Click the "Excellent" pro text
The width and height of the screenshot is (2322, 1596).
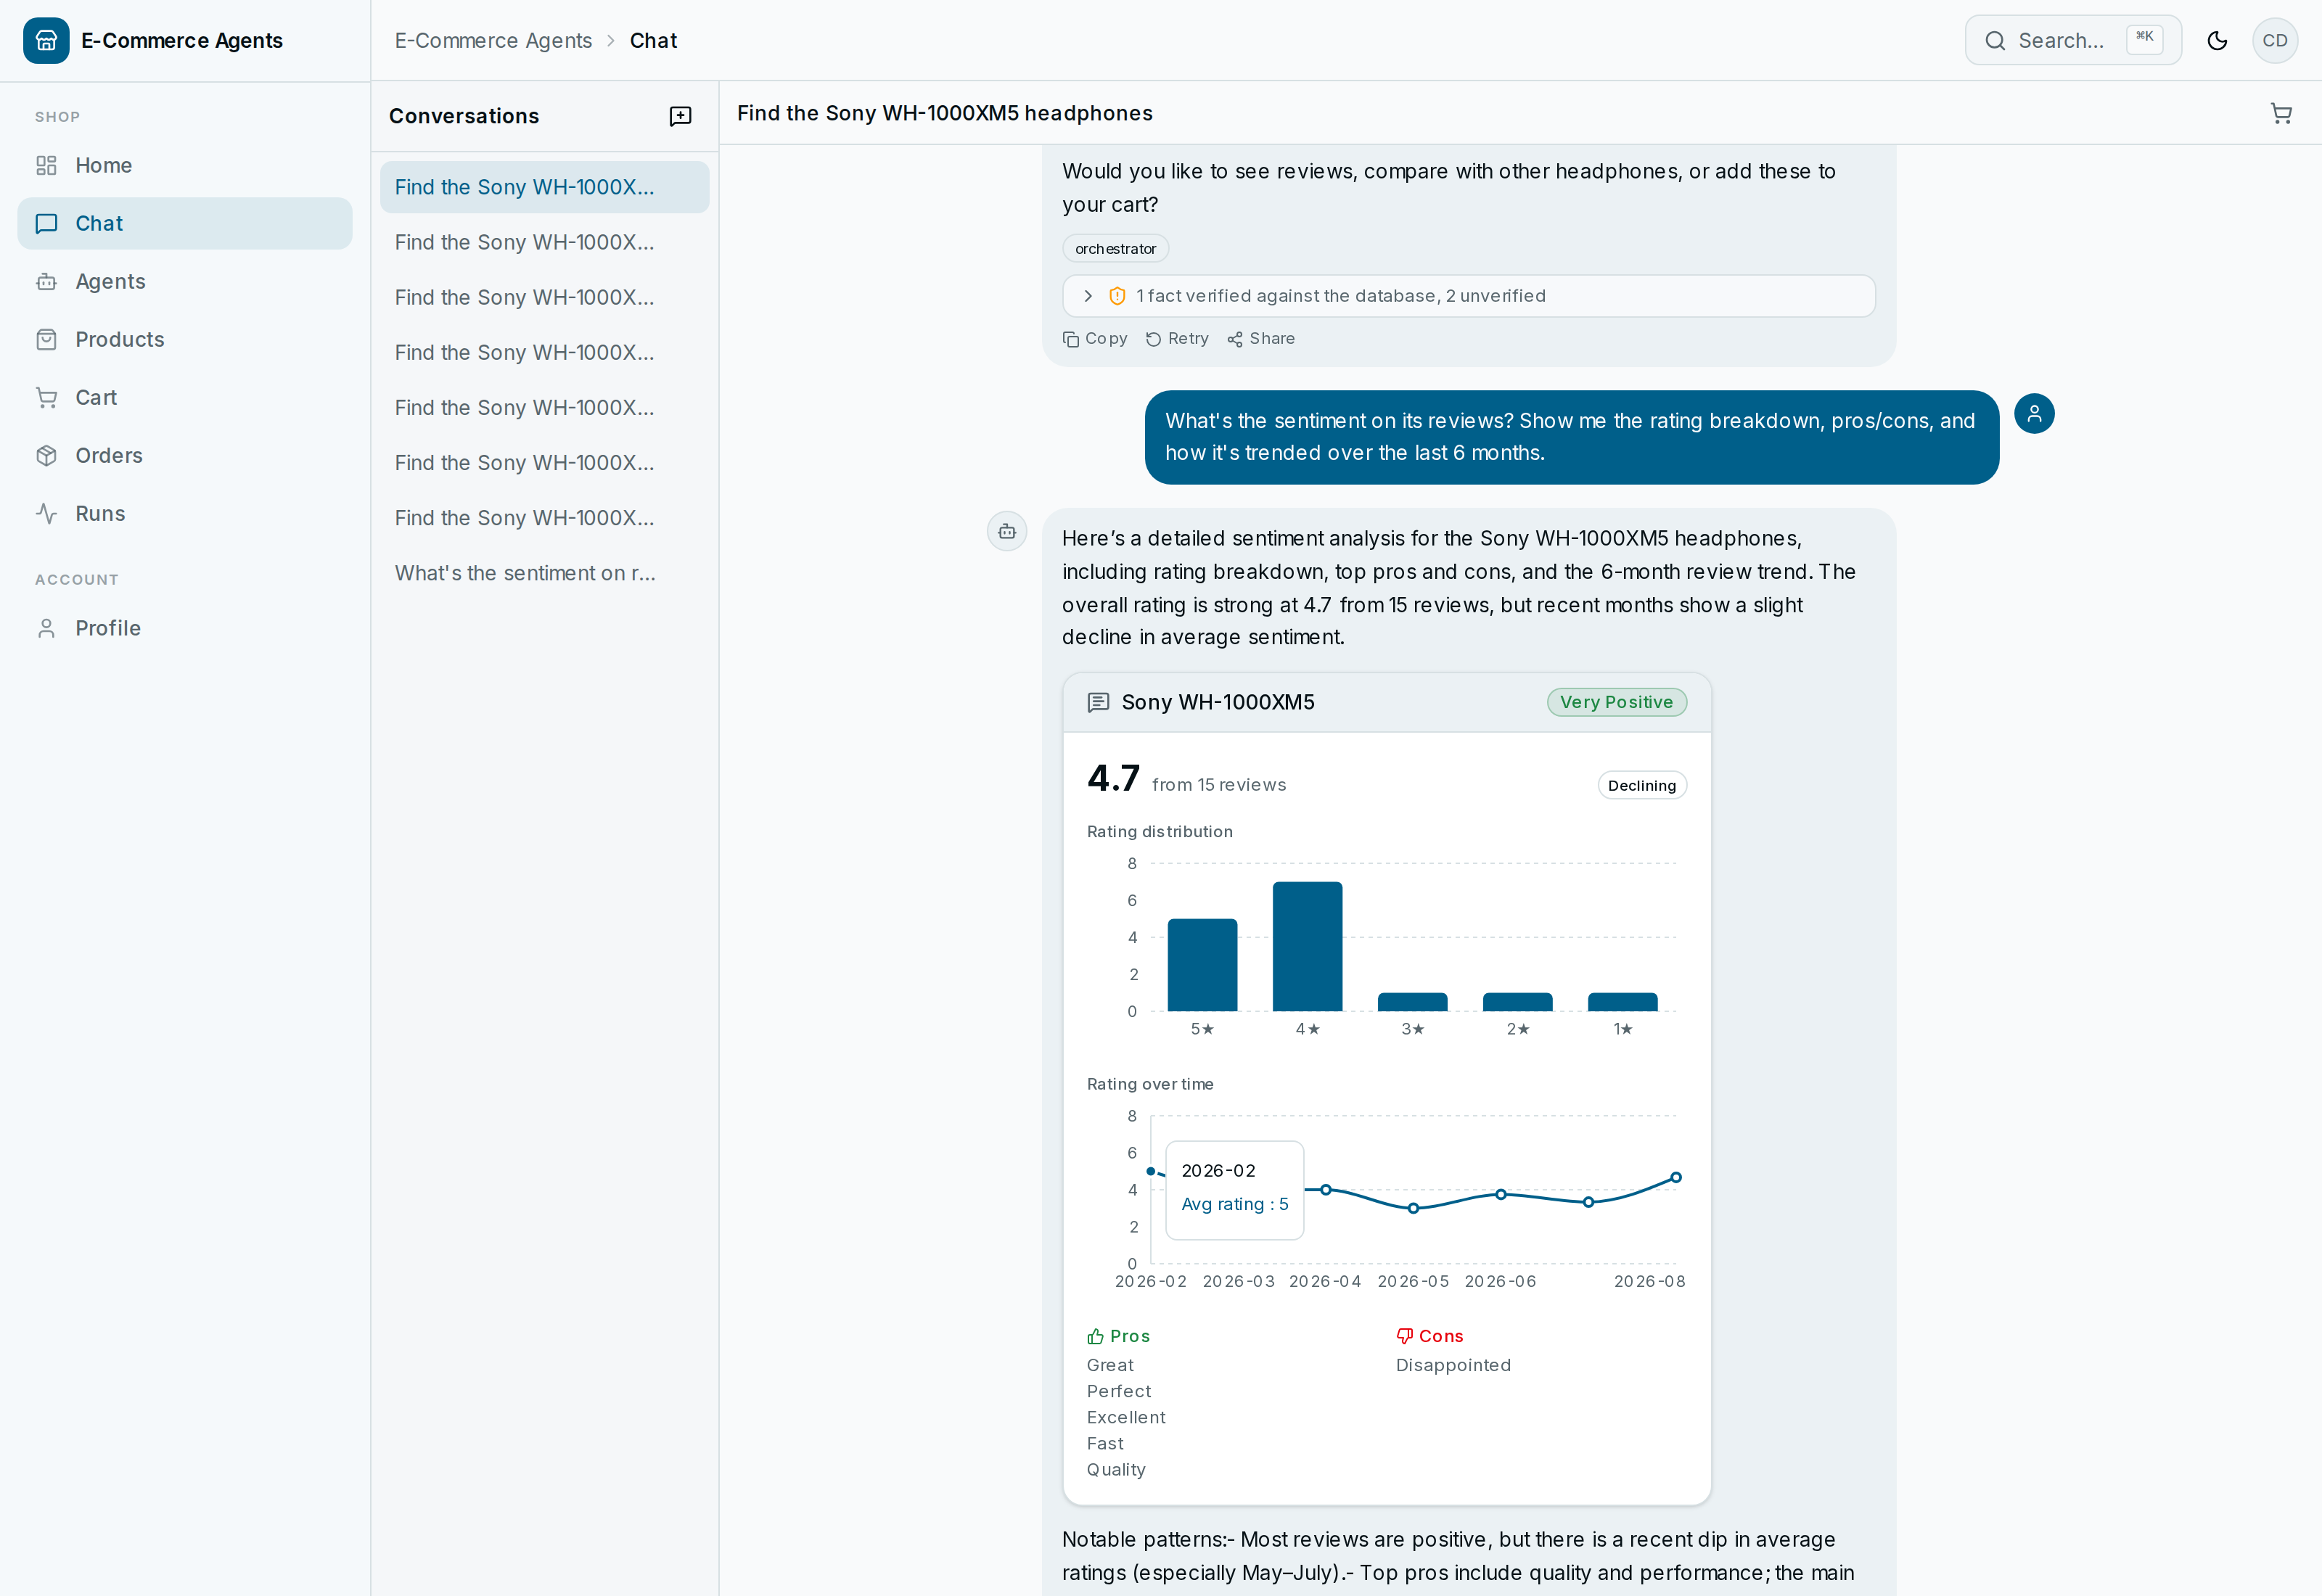pyautogui.click(x=1126, y=1417)
